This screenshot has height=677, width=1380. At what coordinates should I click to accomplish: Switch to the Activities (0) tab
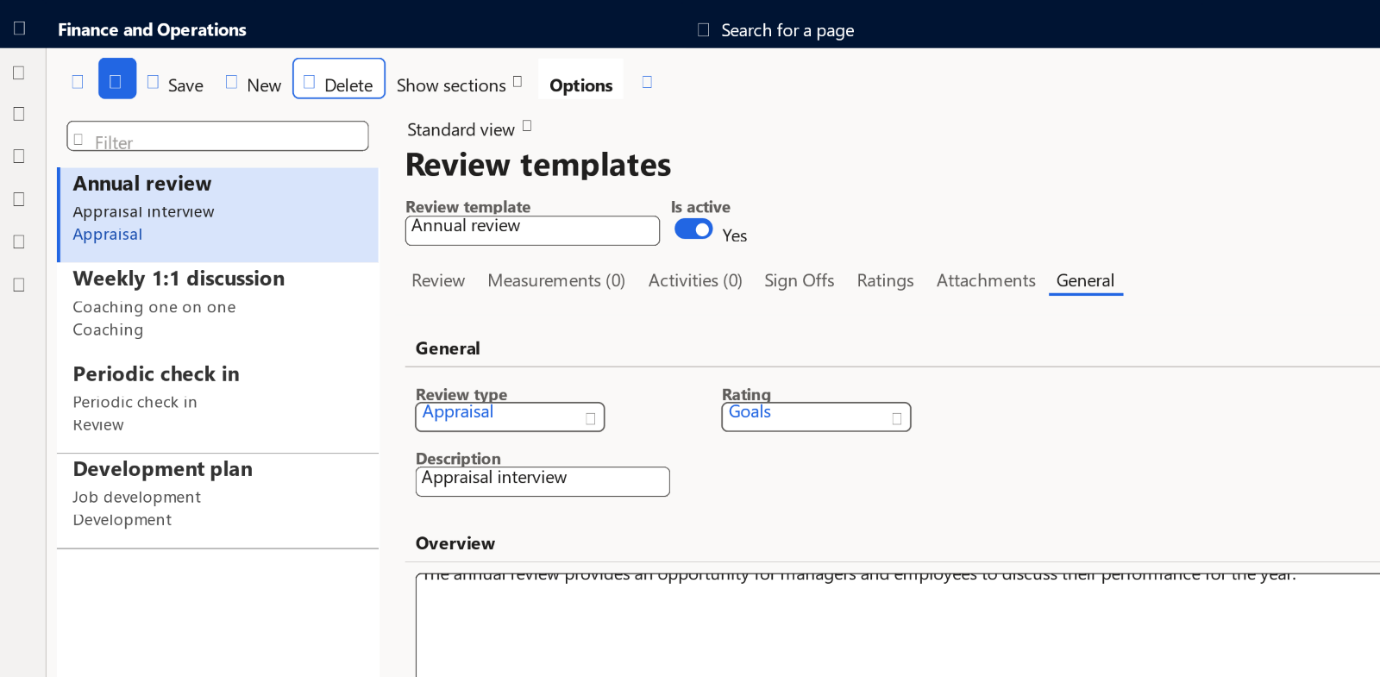[695, 281]
